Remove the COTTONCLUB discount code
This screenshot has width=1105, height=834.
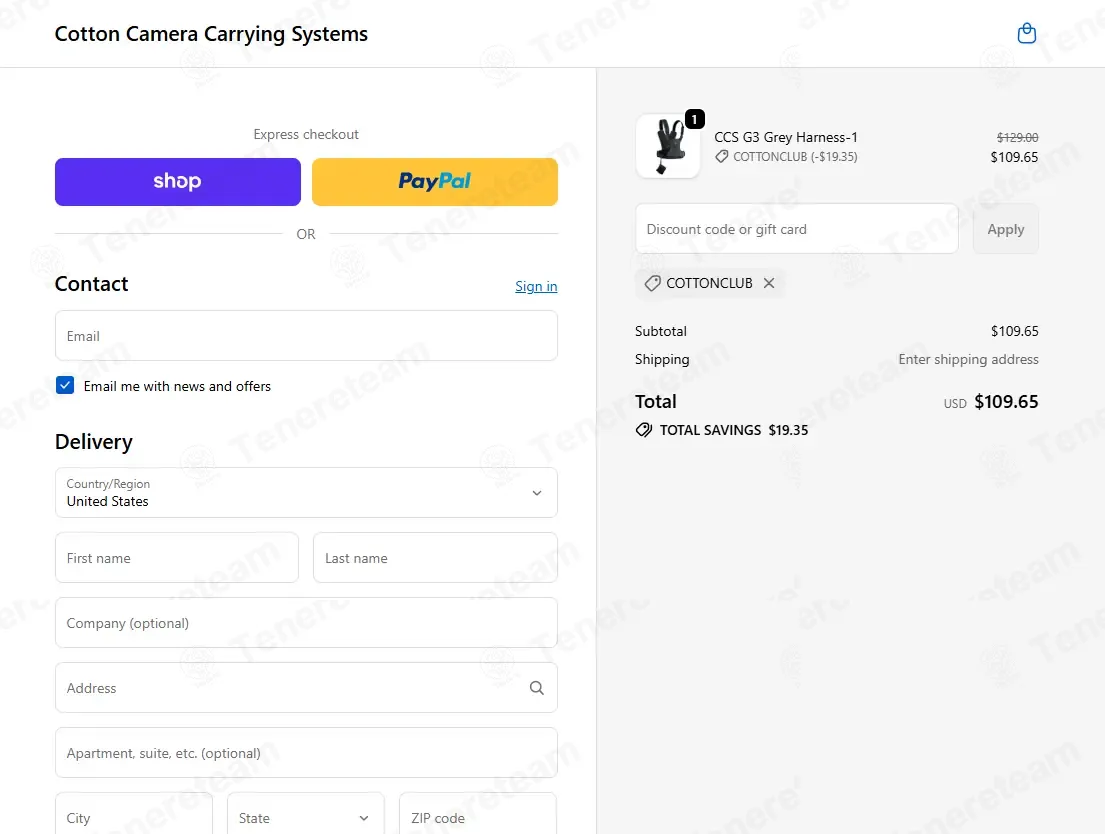click(x=769, y=283)
